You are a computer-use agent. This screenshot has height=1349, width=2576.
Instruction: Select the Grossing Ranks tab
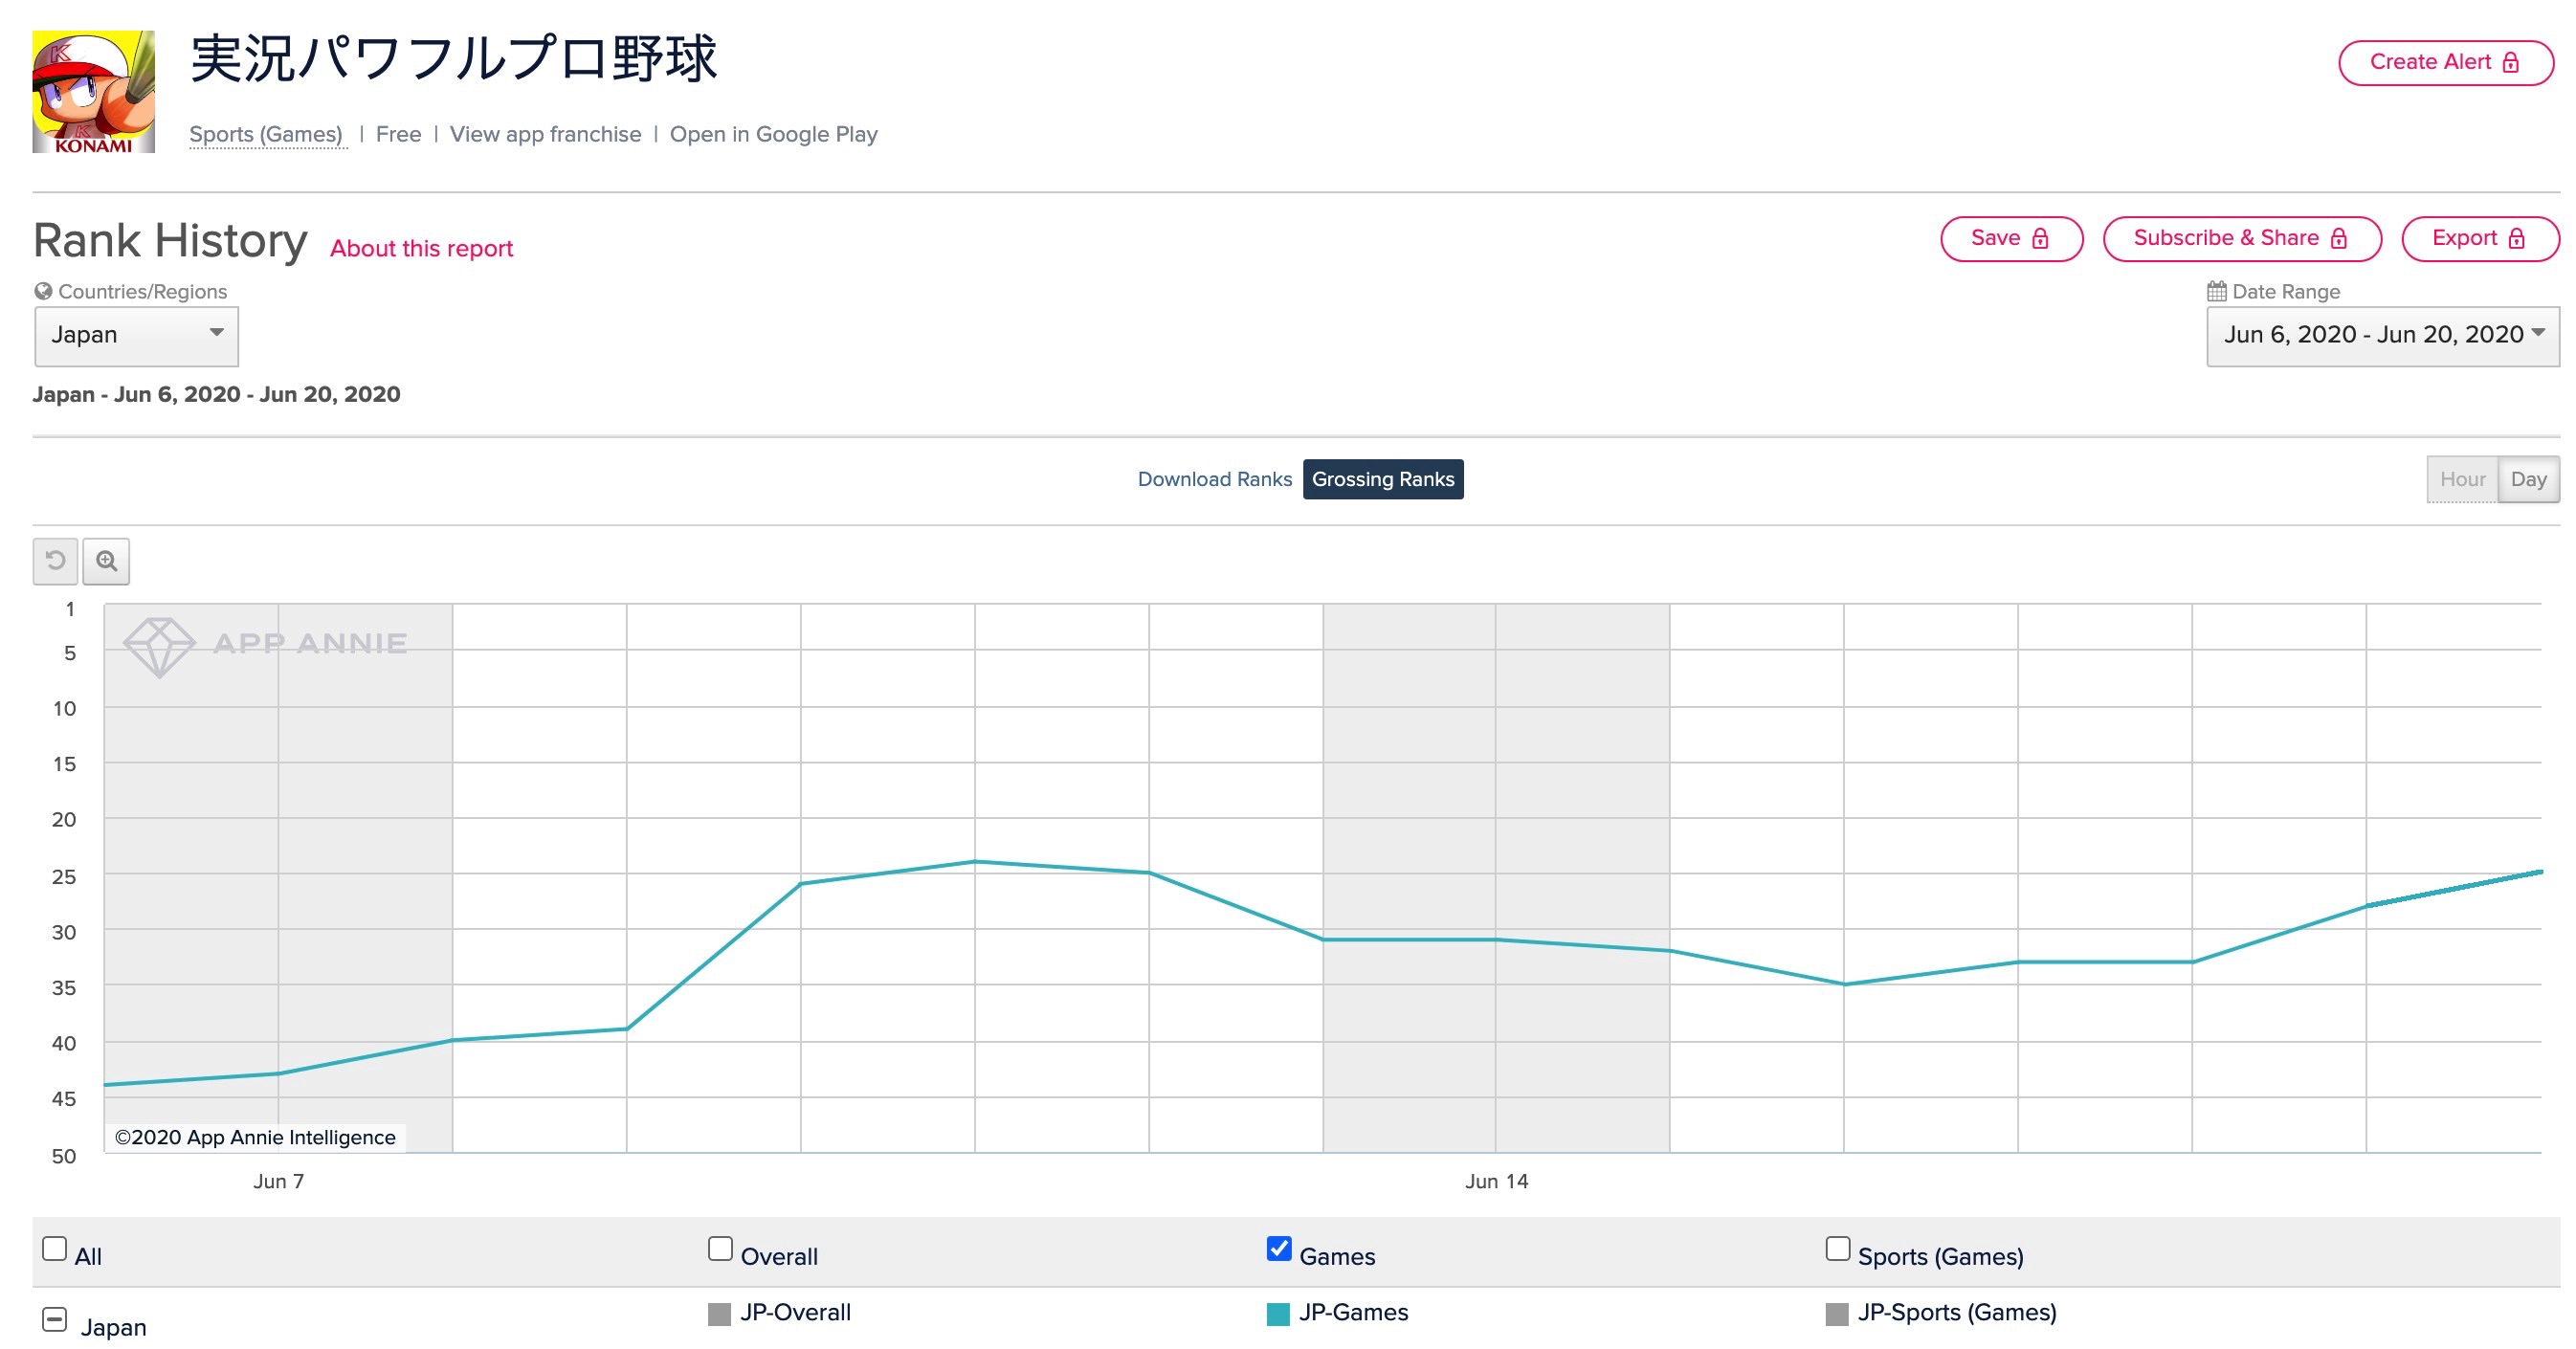coord(1383,480)
